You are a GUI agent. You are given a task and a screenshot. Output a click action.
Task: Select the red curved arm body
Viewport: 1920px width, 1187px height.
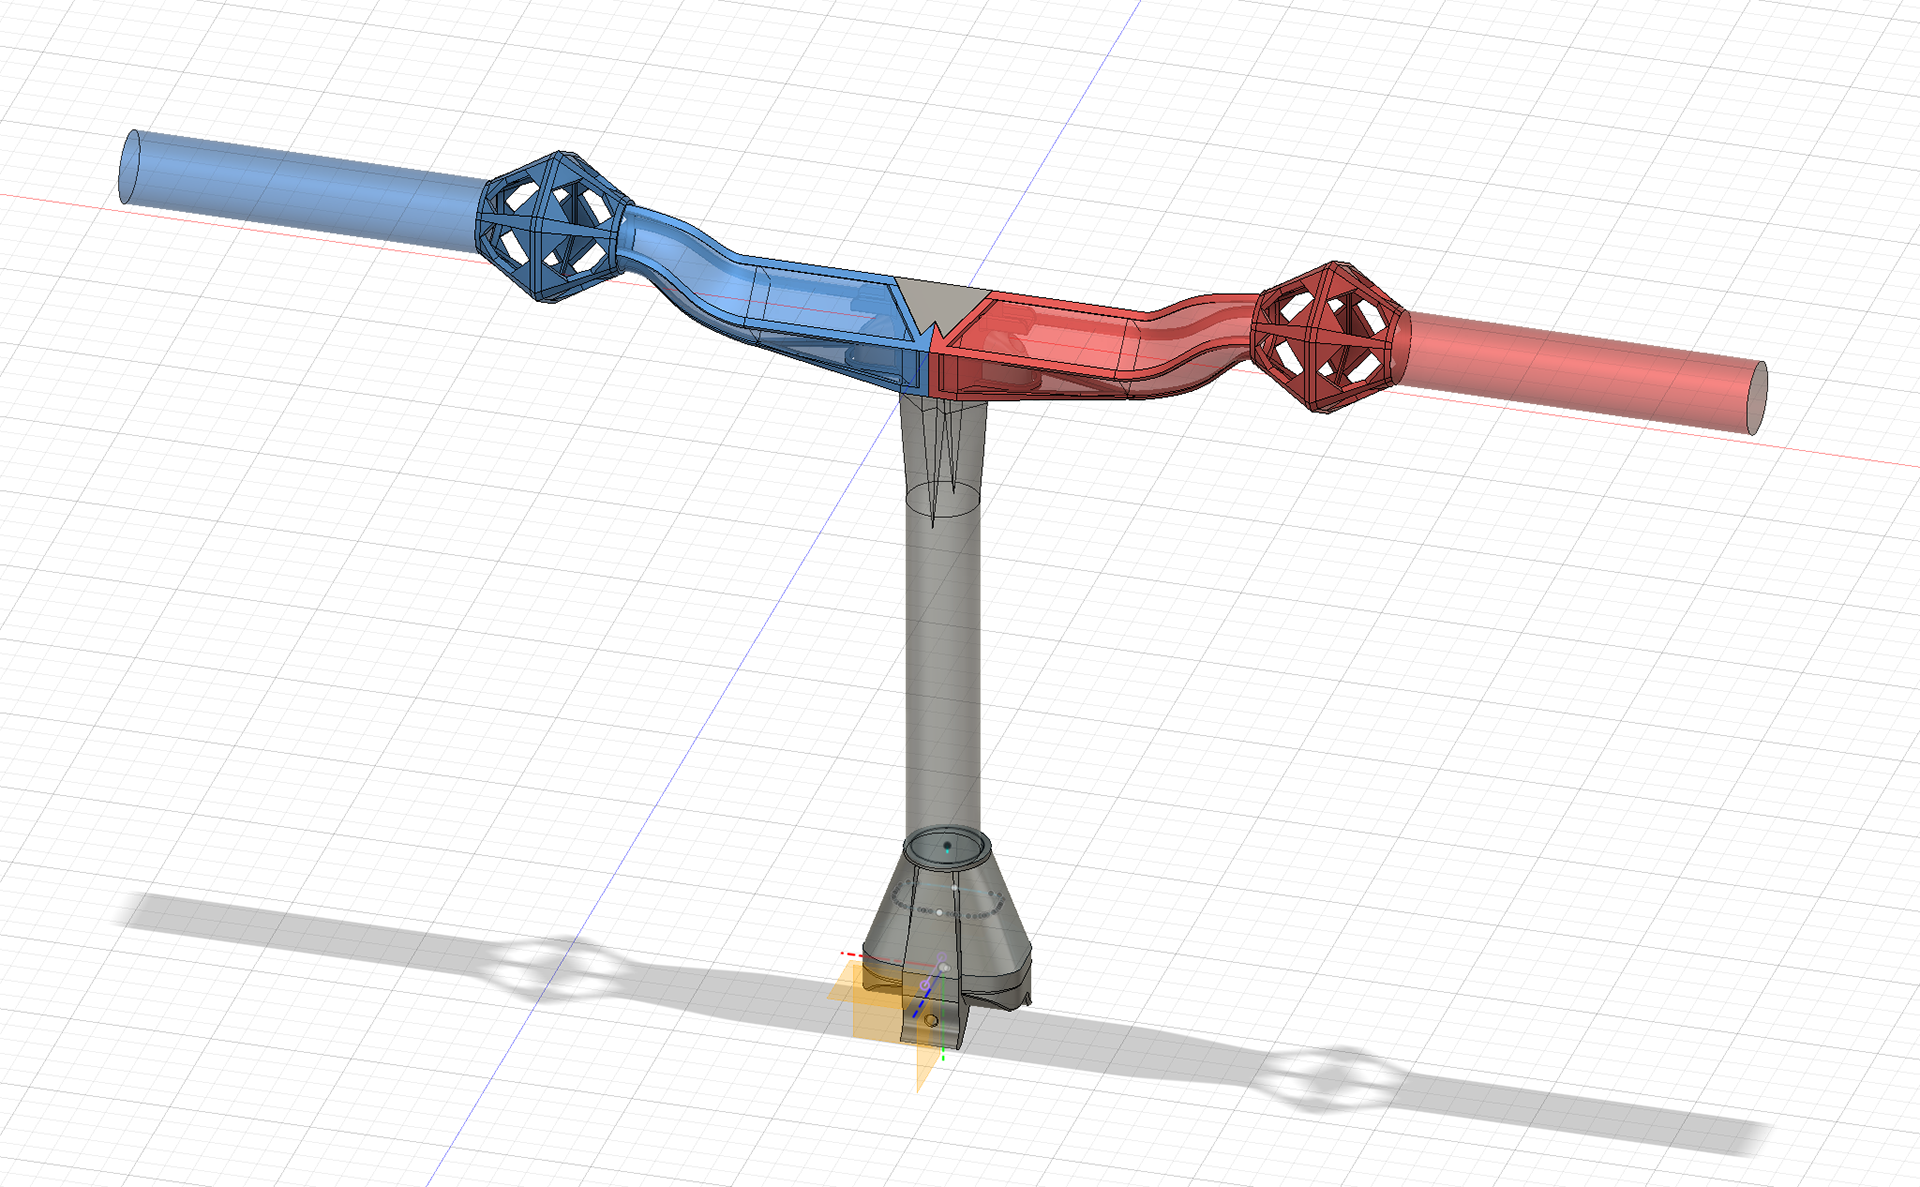point(1090,345)
